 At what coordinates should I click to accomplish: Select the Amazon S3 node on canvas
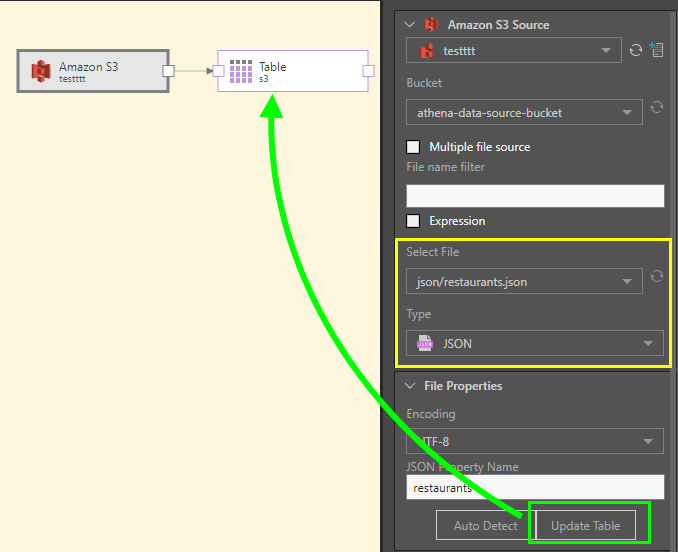(x=90, y=71)
